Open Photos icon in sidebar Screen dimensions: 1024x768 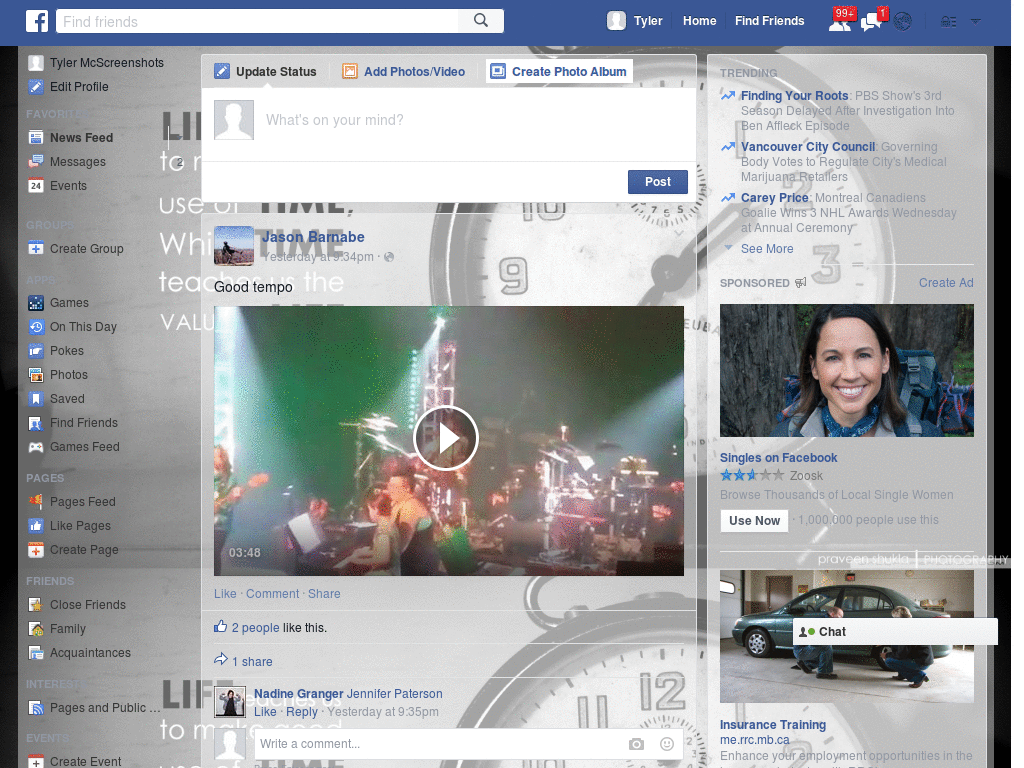[36, 375]
